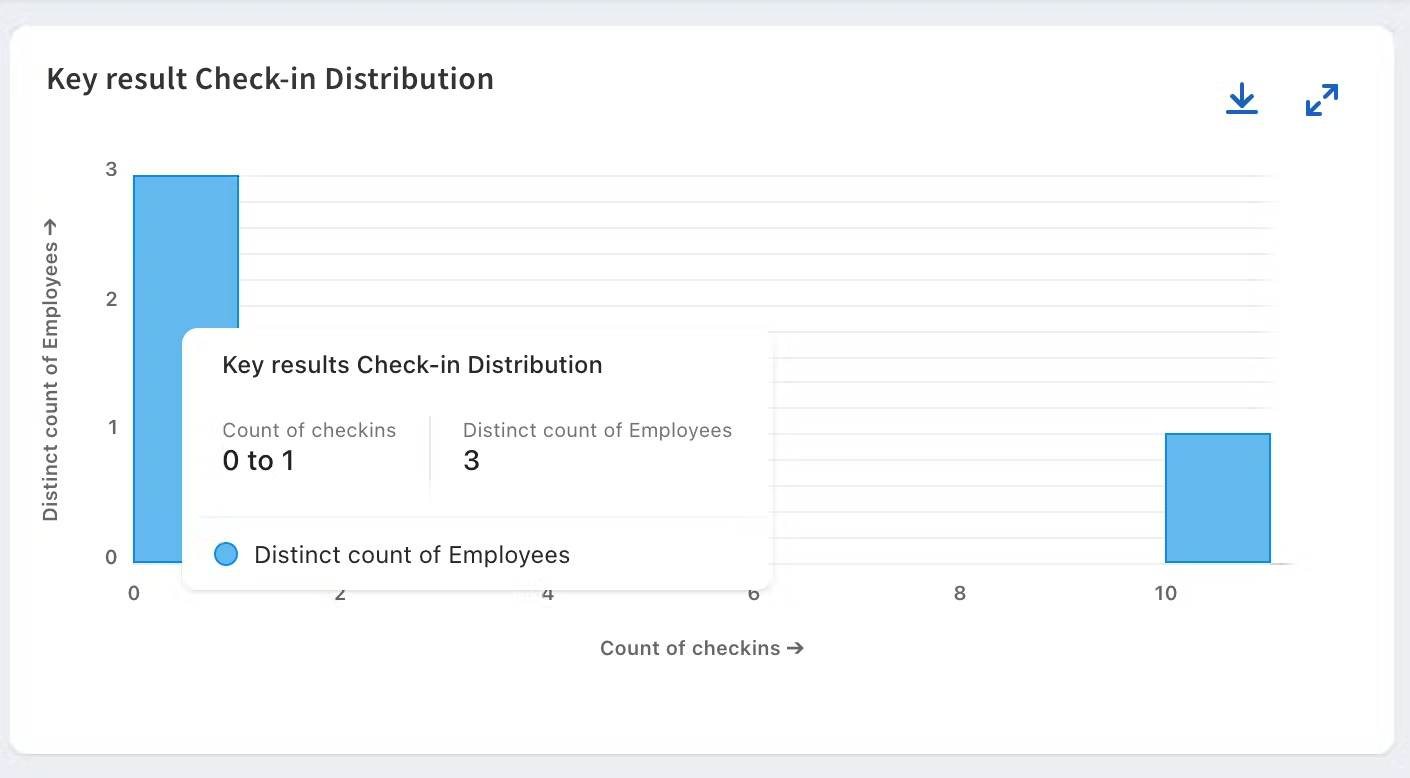The width and height of the screenshot is (1410, 778).
Task: Click the x-axis tick label 10
Action: pyautogui.click(x=1165, y=593)
